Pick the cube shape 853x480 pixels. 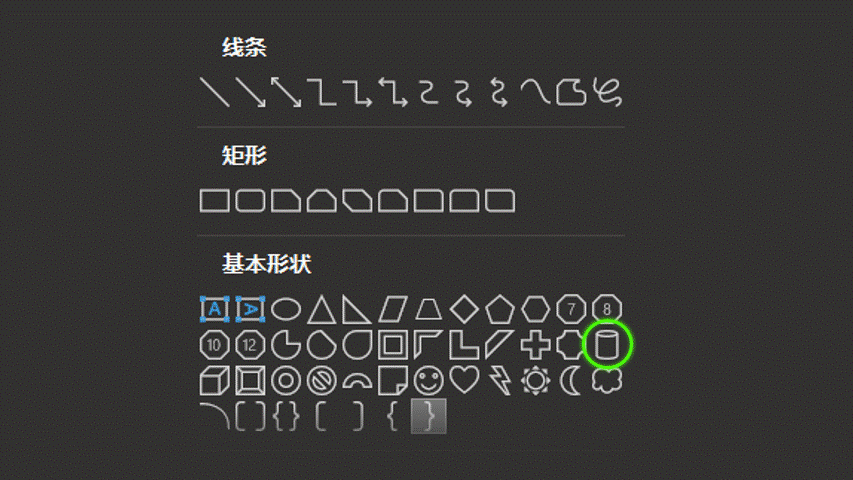[x=214, y=380]
